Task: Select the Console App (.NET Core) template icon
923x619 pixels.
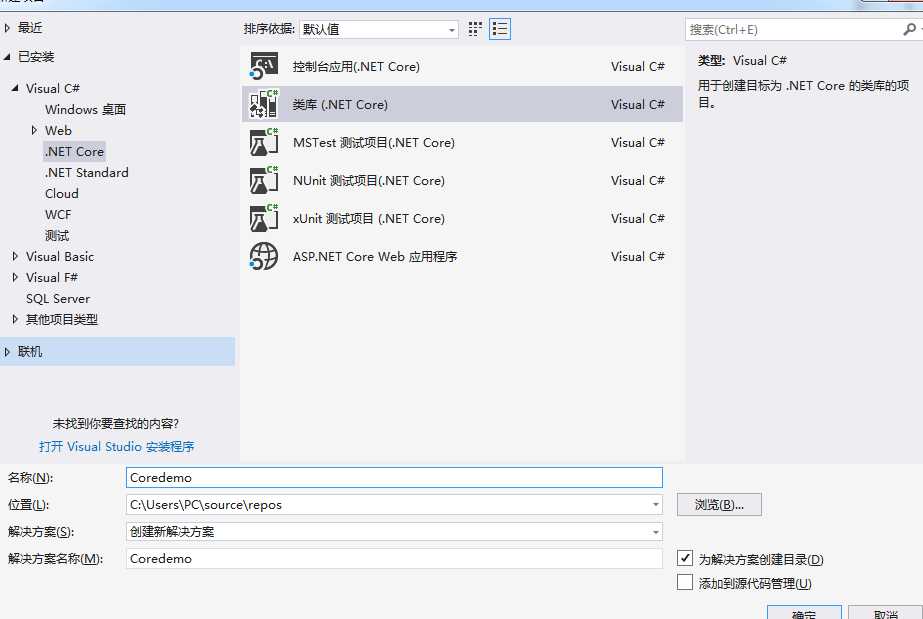Action: pyautogui.click(x=264, y=66)
